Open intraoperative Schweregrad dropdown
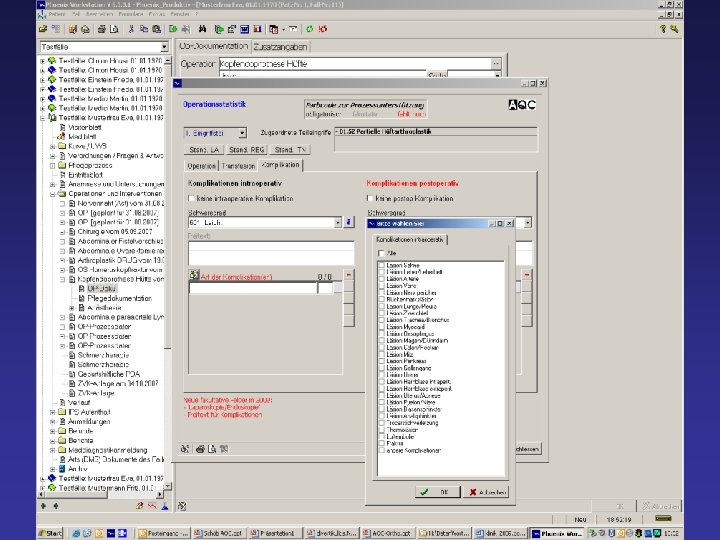This screenshot has width=720, height=540. [x=338, y=222]
